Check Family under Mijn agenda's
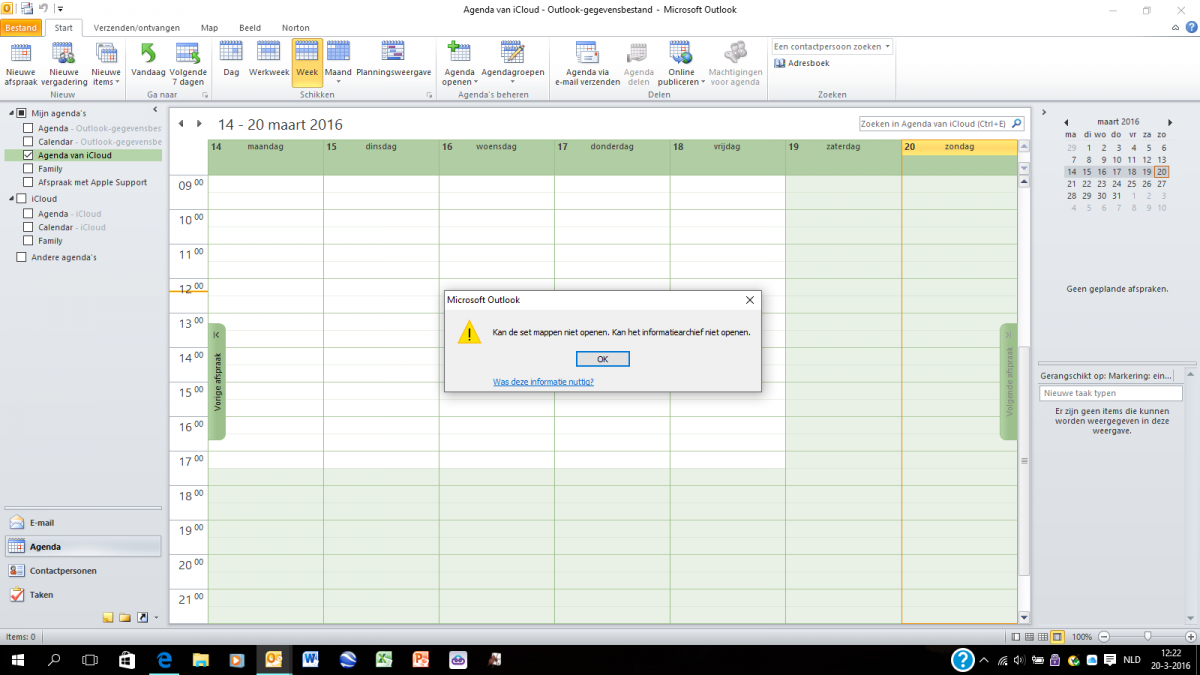The height and width of the screenshot is (675, 1200). 28,169
